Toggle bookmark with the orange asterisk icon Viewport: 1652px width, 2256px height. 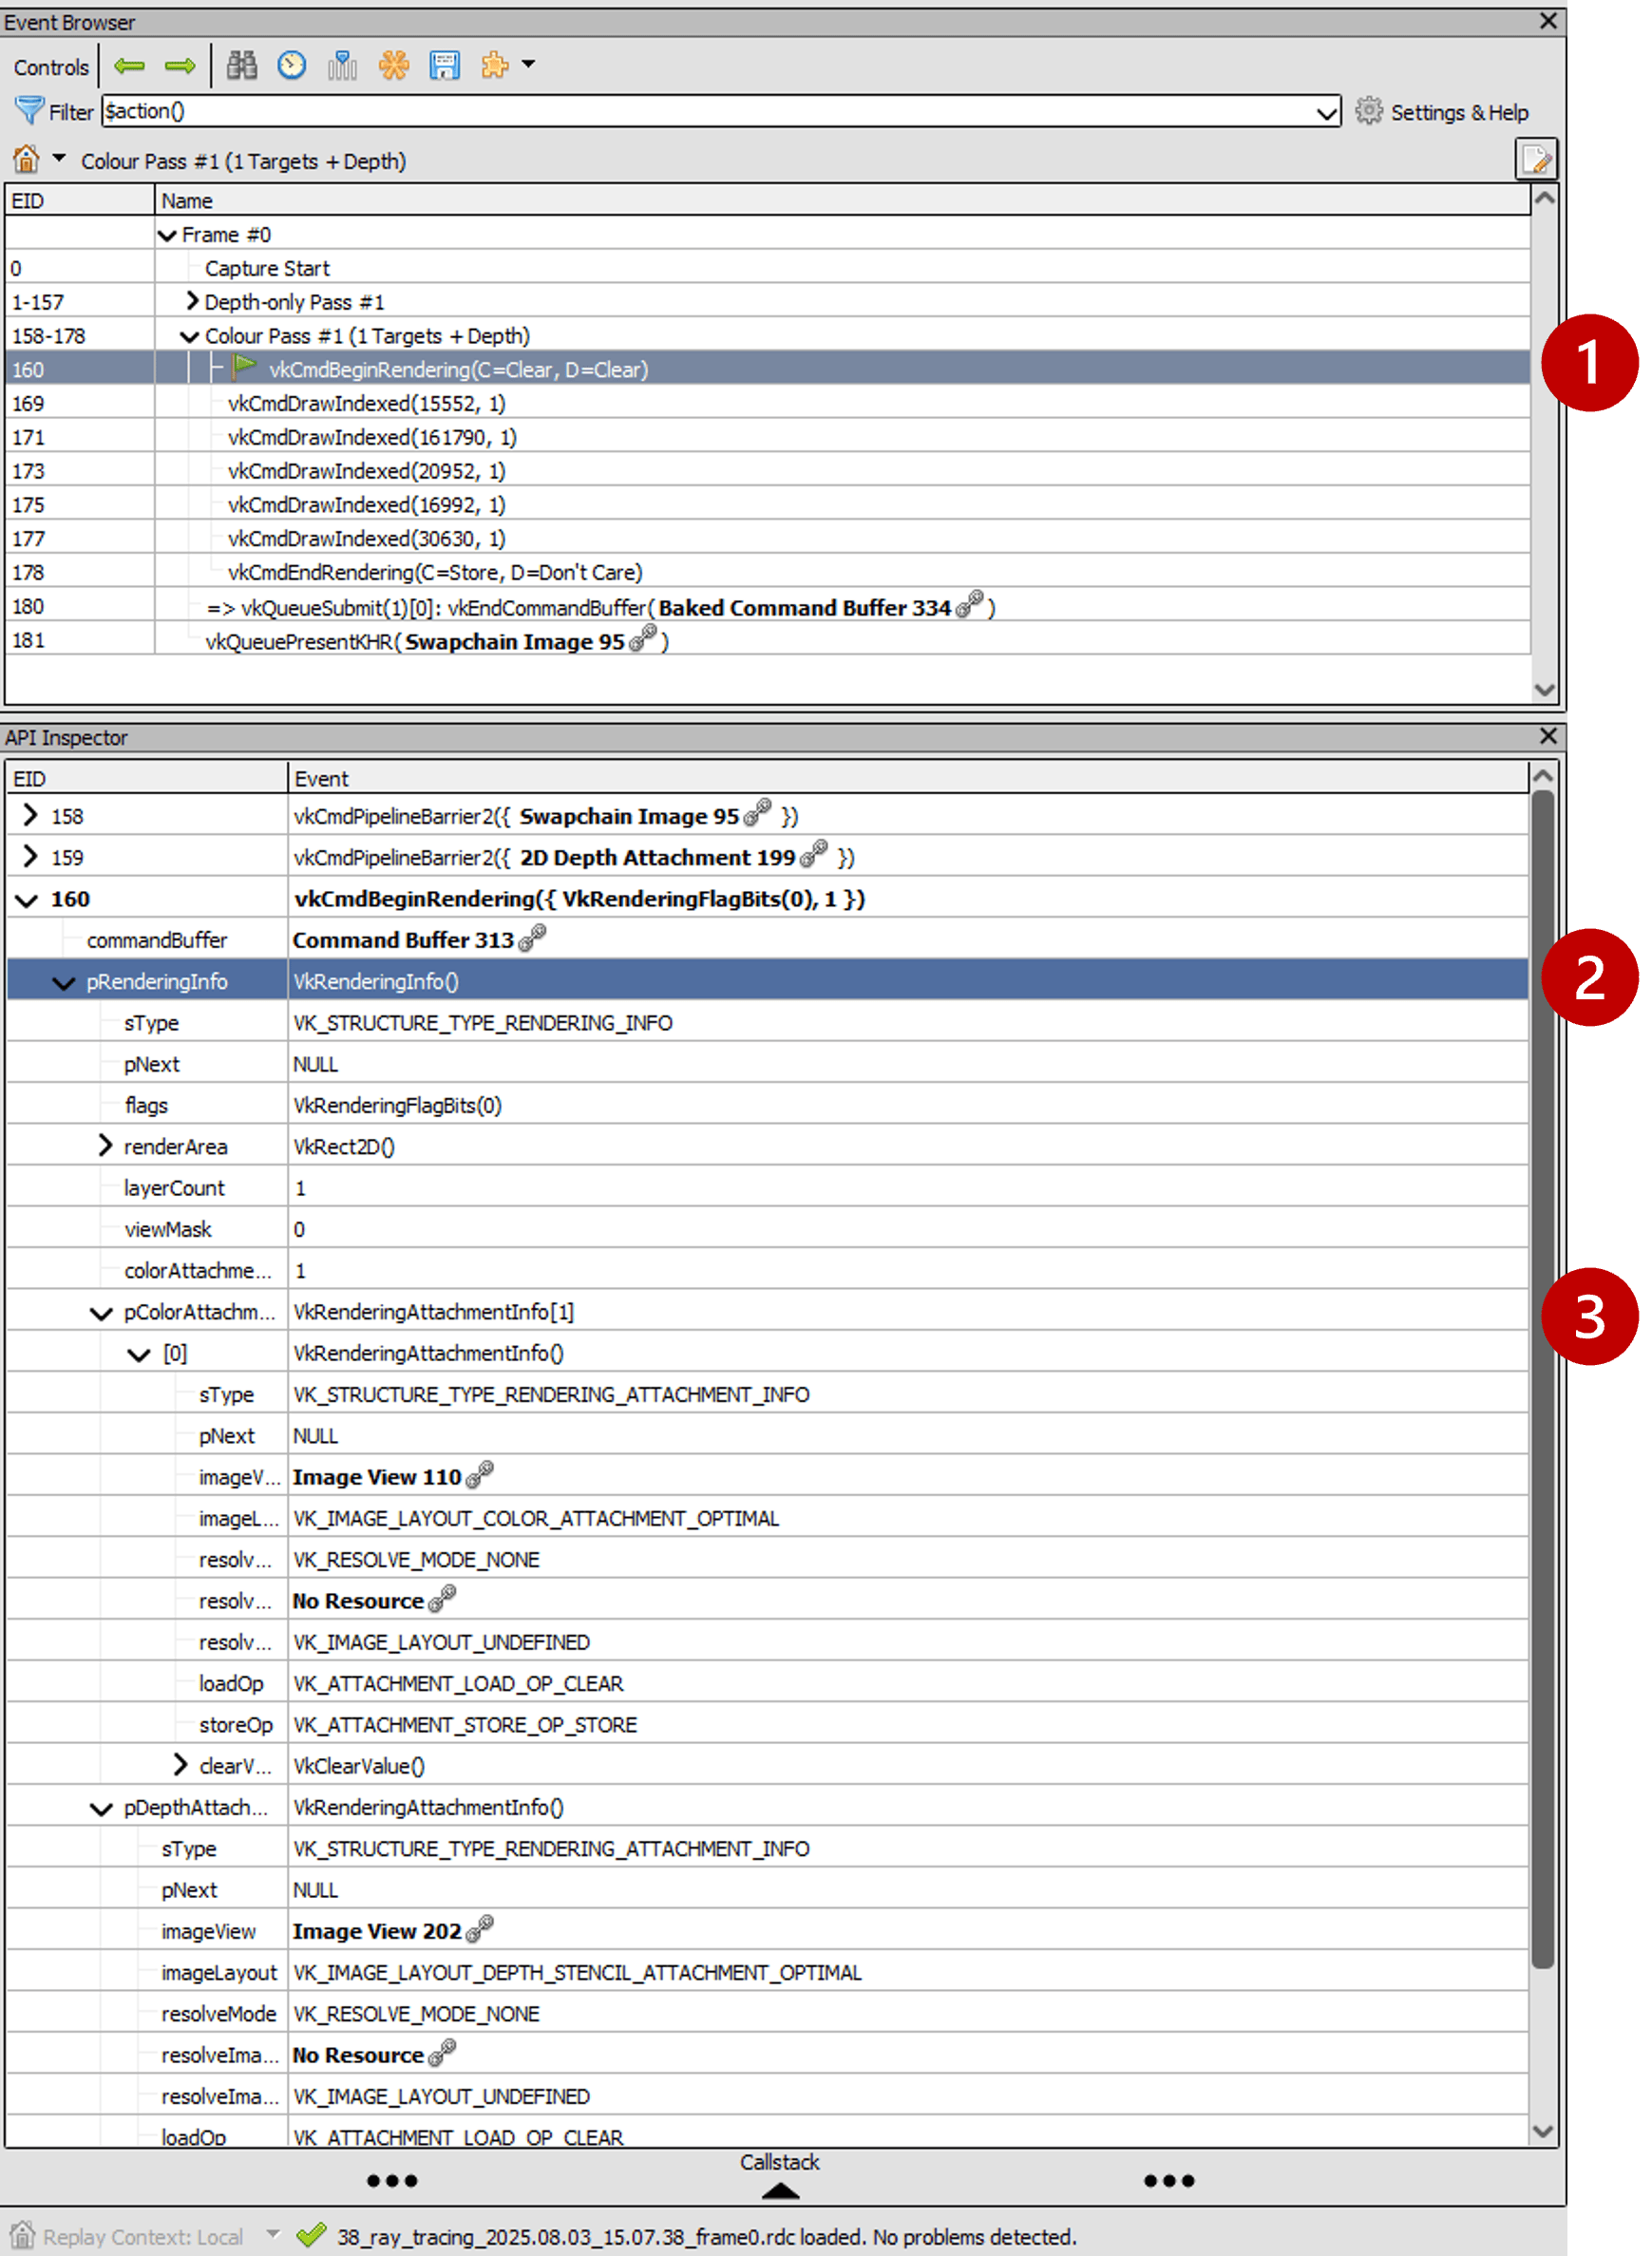[x=393, y=66]
